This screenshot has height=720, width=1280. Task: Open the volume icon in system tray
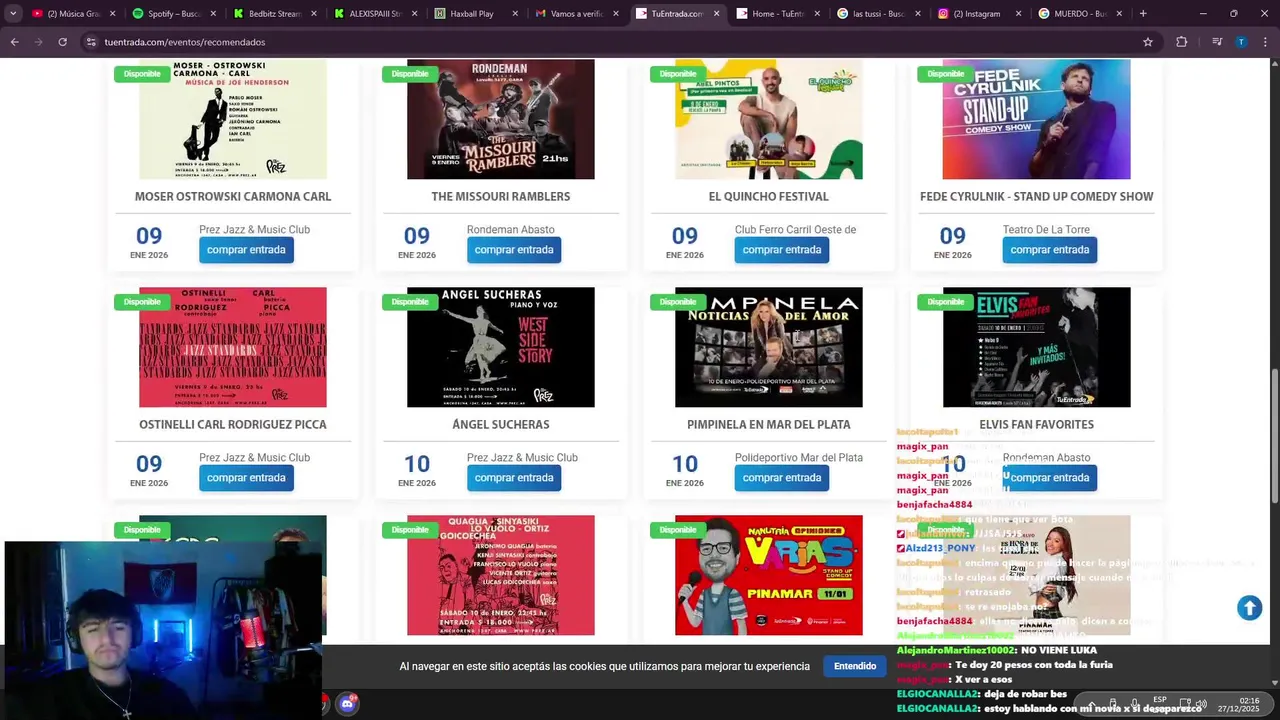pos(1201,704)
